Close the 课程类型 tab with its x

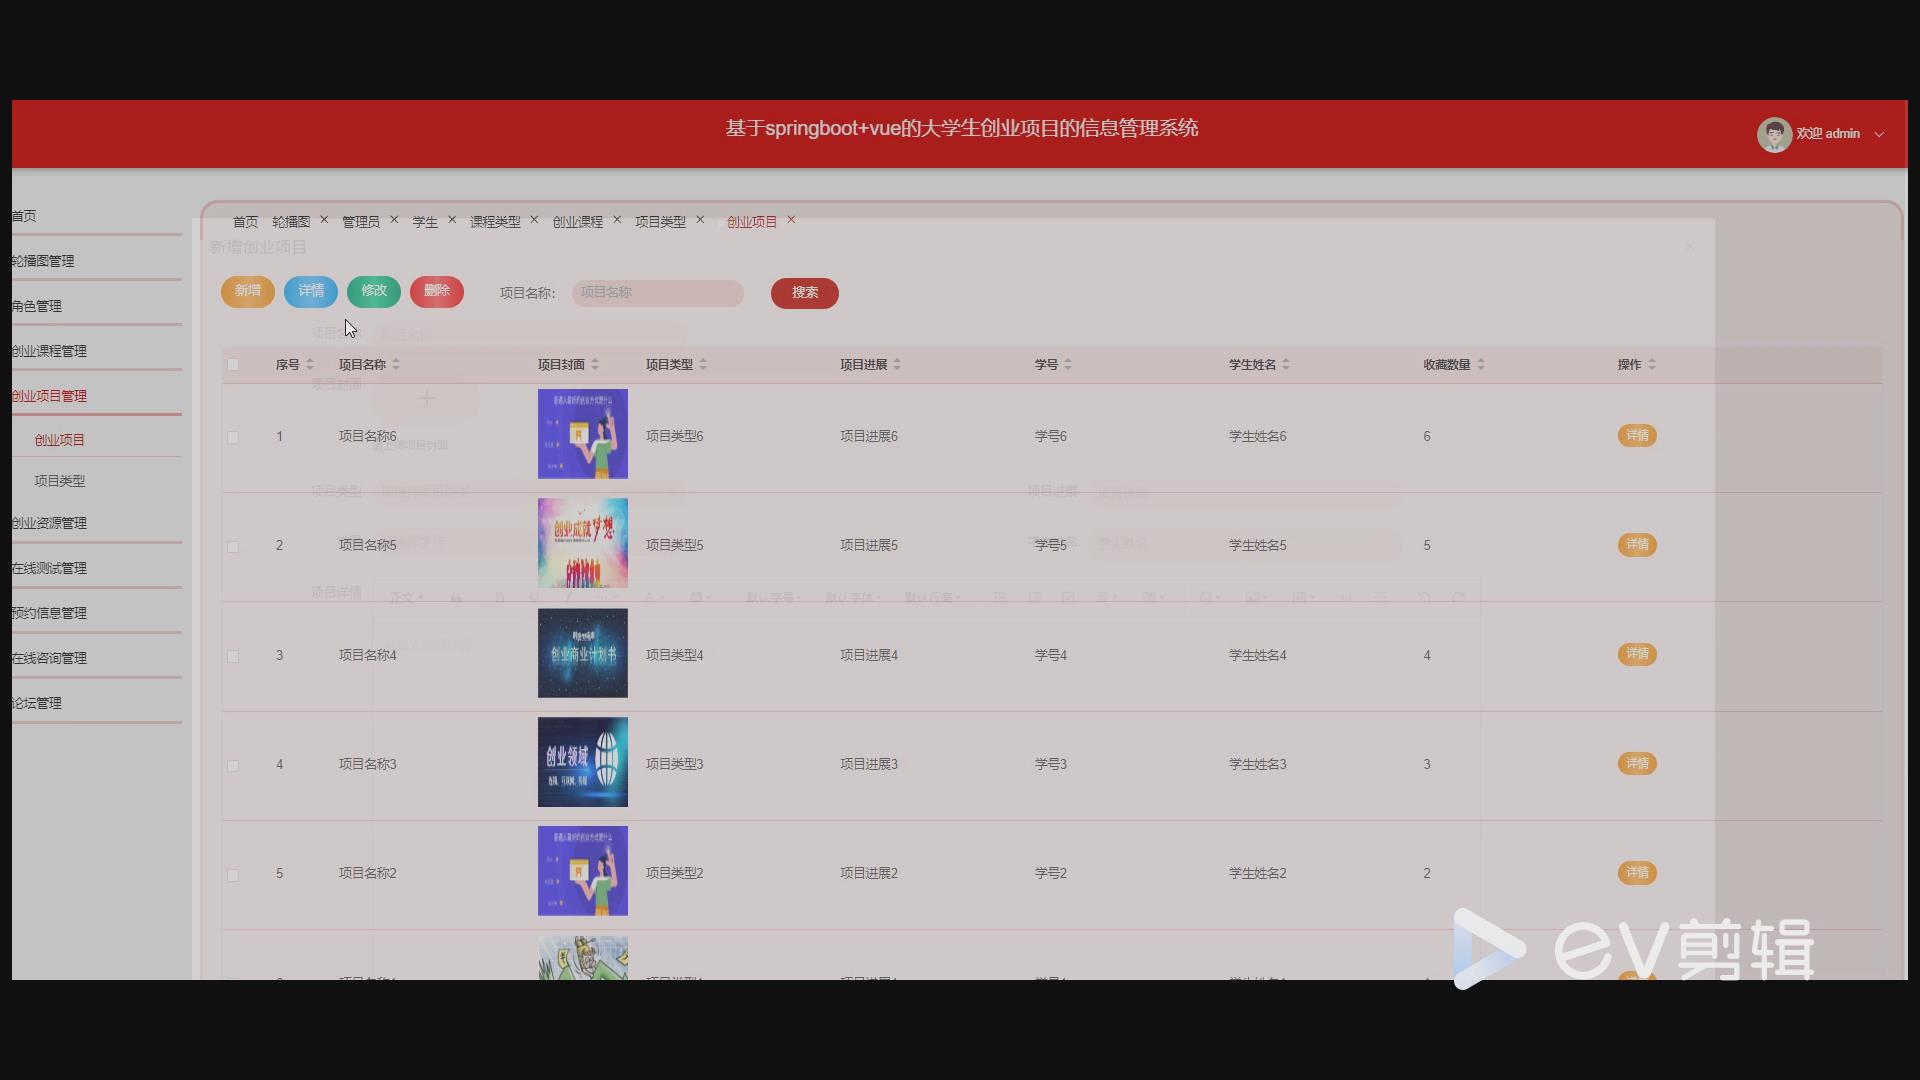534,220
